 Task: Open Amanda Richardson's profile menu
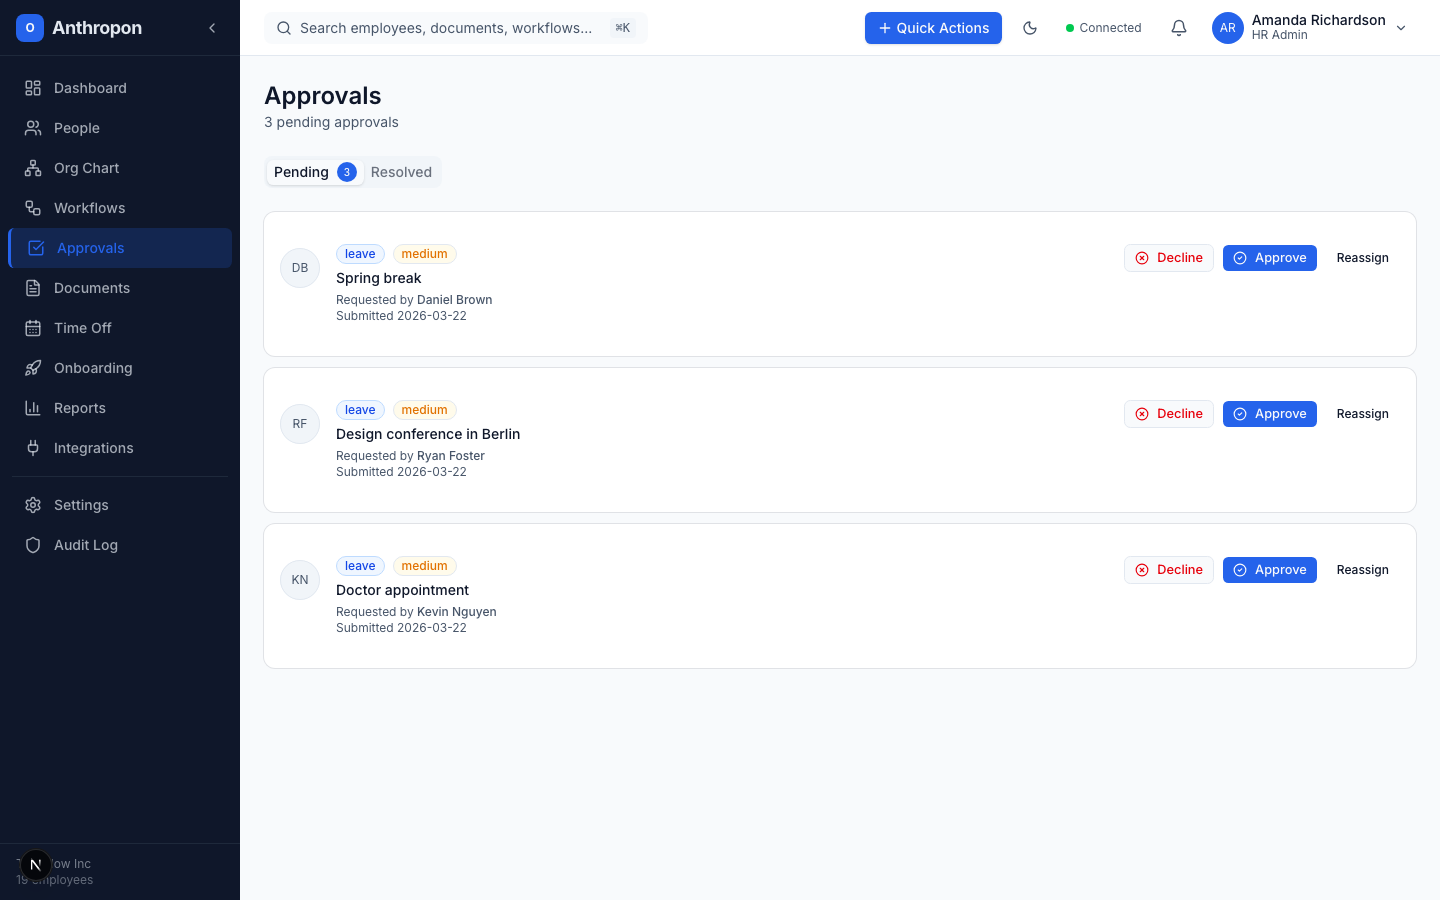1310,27
